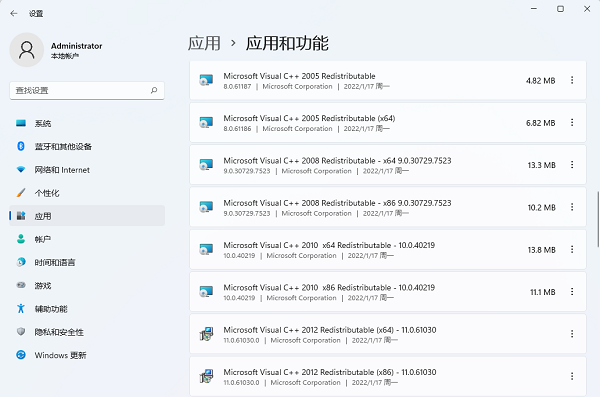600x397 pixels.
Task: Click the 13.8 MB size value
Action: pyautogui.click(x=541, y=250)
